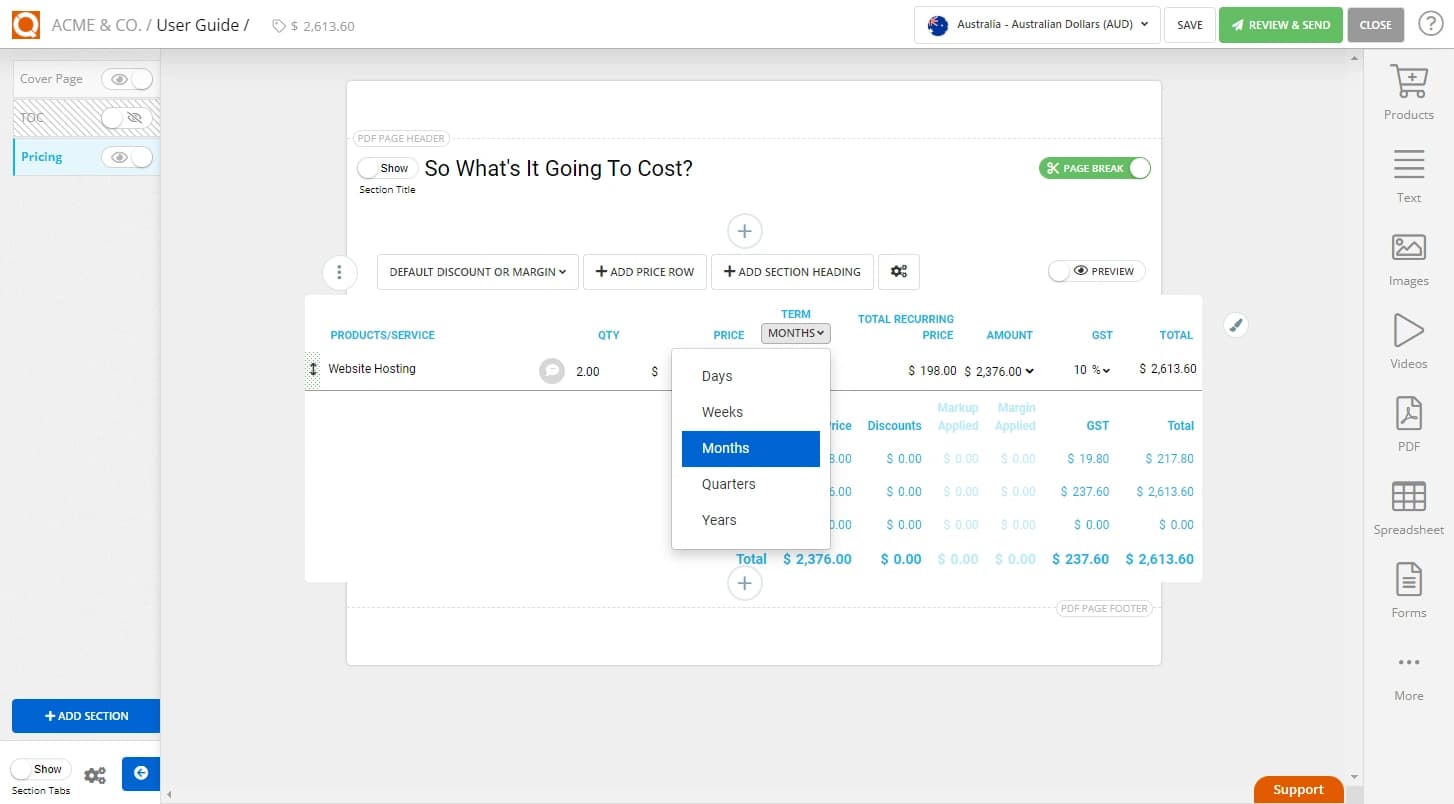Viewport: 1454px width, 804px height.
Task: Open the pricing table settings gear
Action: point(898,271)
